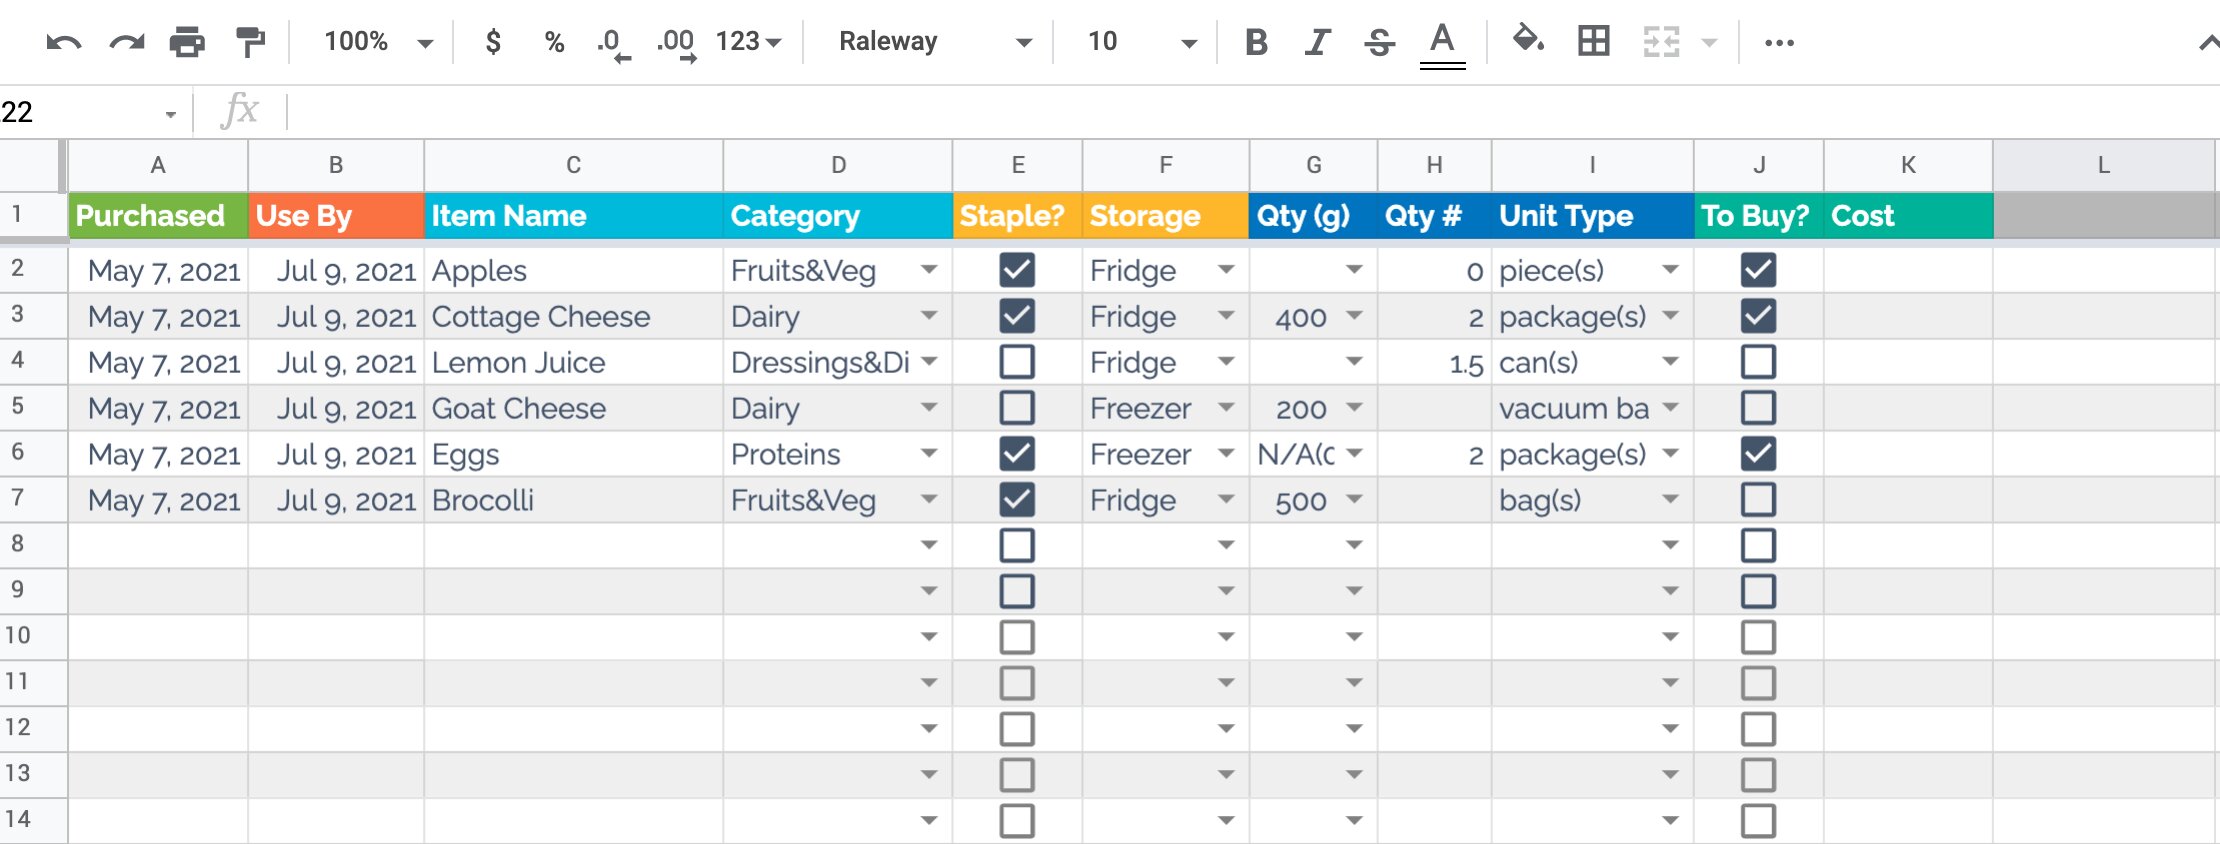
Task: Click the Undo arrow icon
Action: click(64, 42)
